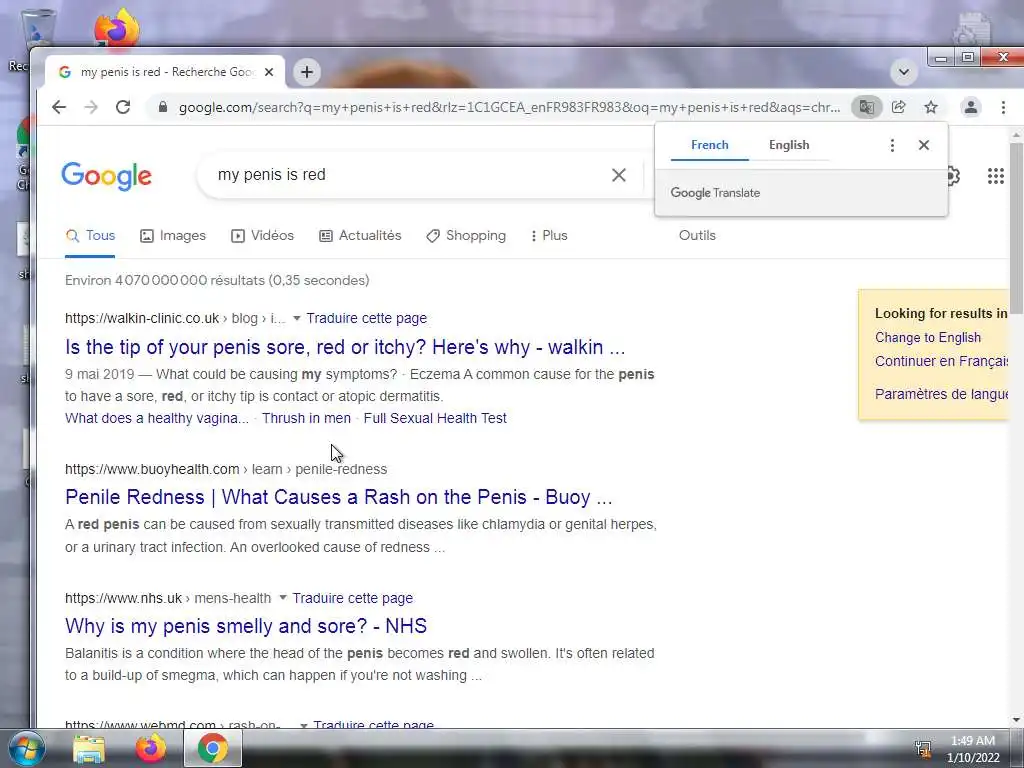Click the Chrome taskbar button
Screen dimensions: 1024x768
pyautogui.click(x=213, y=749)
